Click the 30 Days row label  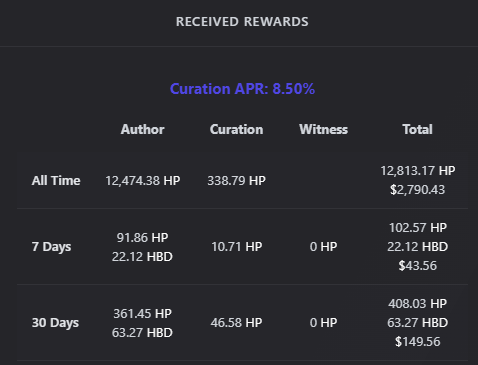click(55, 323)
